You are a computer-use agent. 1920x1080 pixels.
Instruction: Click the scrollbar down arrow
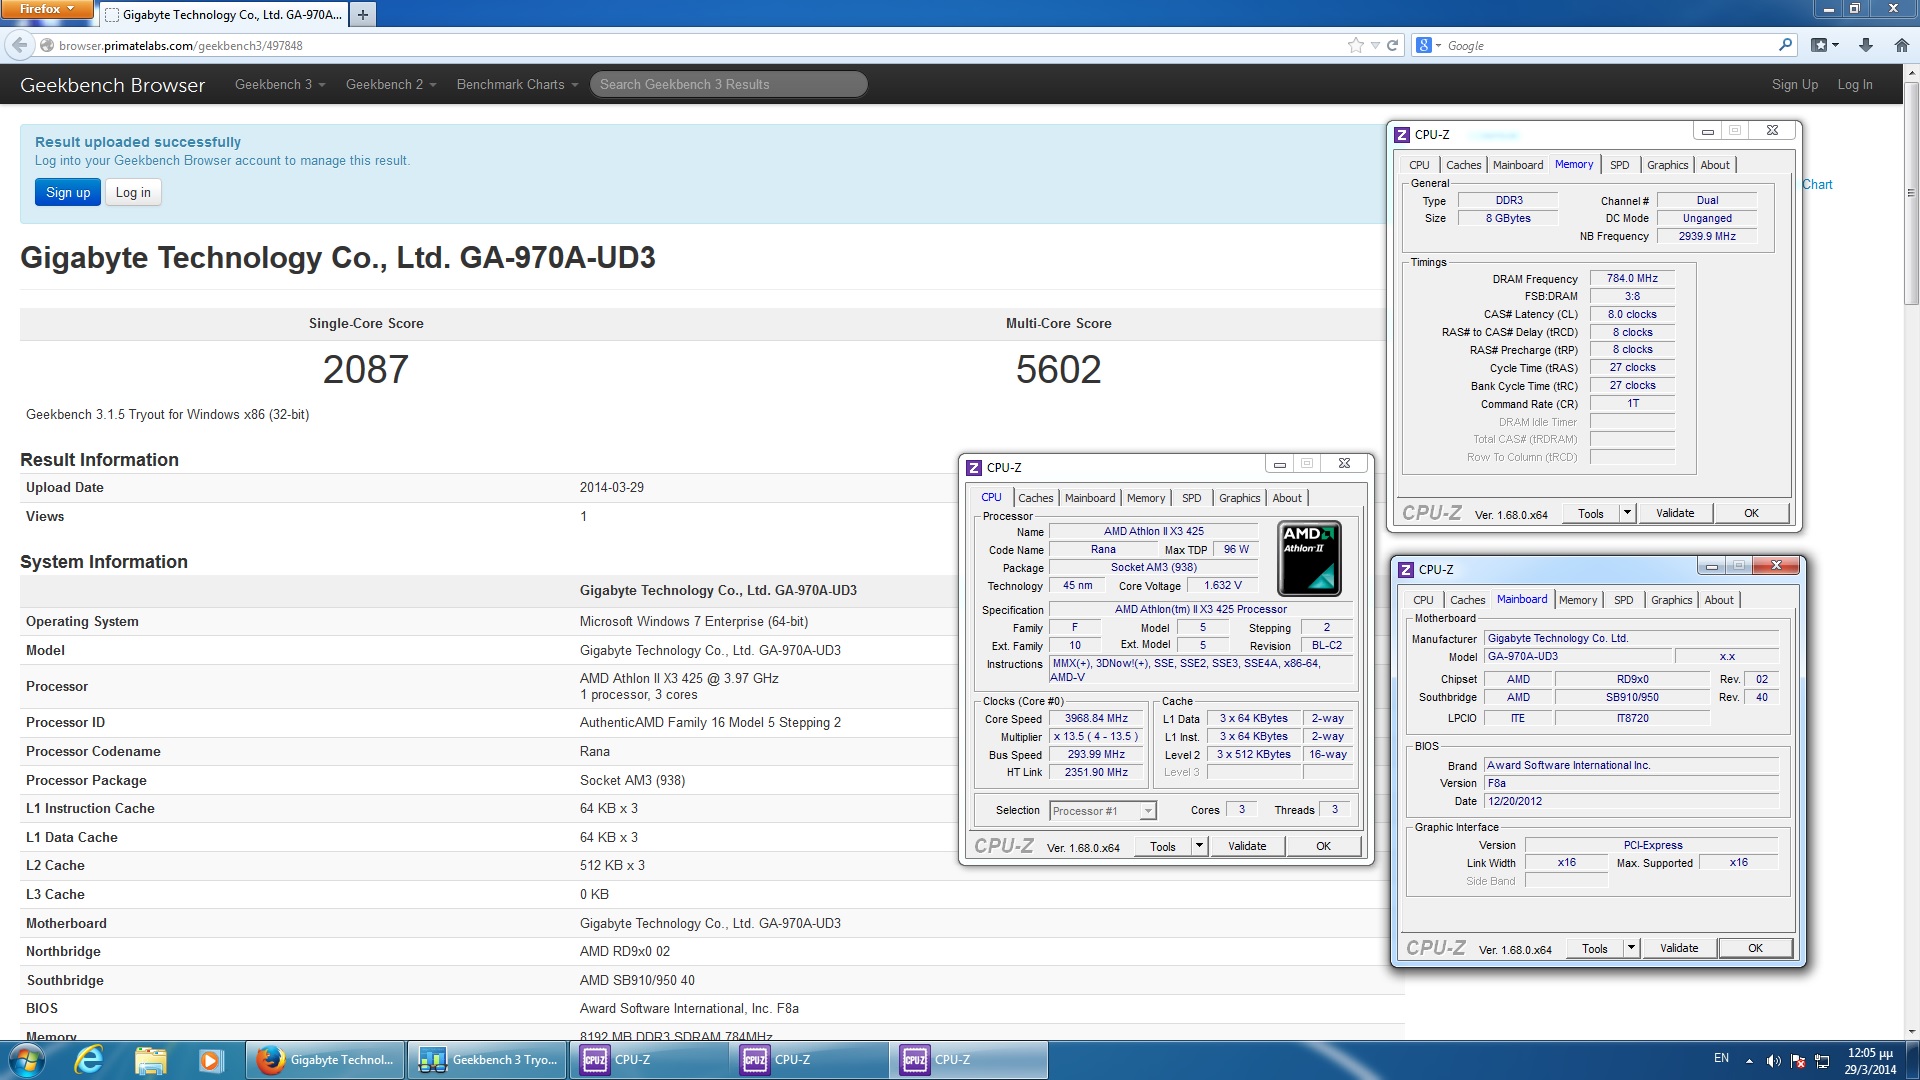[1911, 1032]
